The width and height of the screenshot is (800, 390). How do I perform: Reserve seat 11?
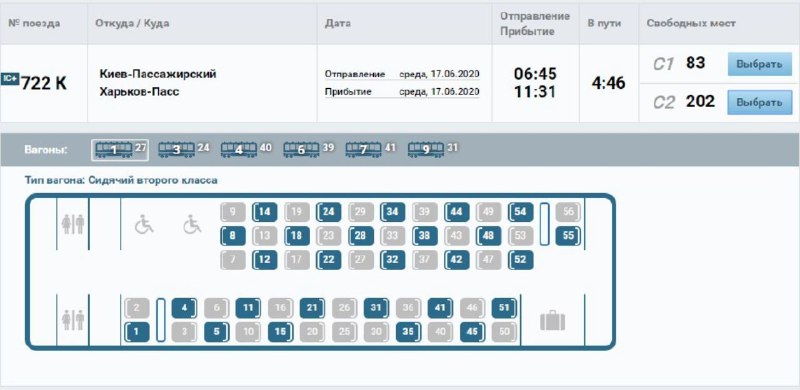[248, 308]
